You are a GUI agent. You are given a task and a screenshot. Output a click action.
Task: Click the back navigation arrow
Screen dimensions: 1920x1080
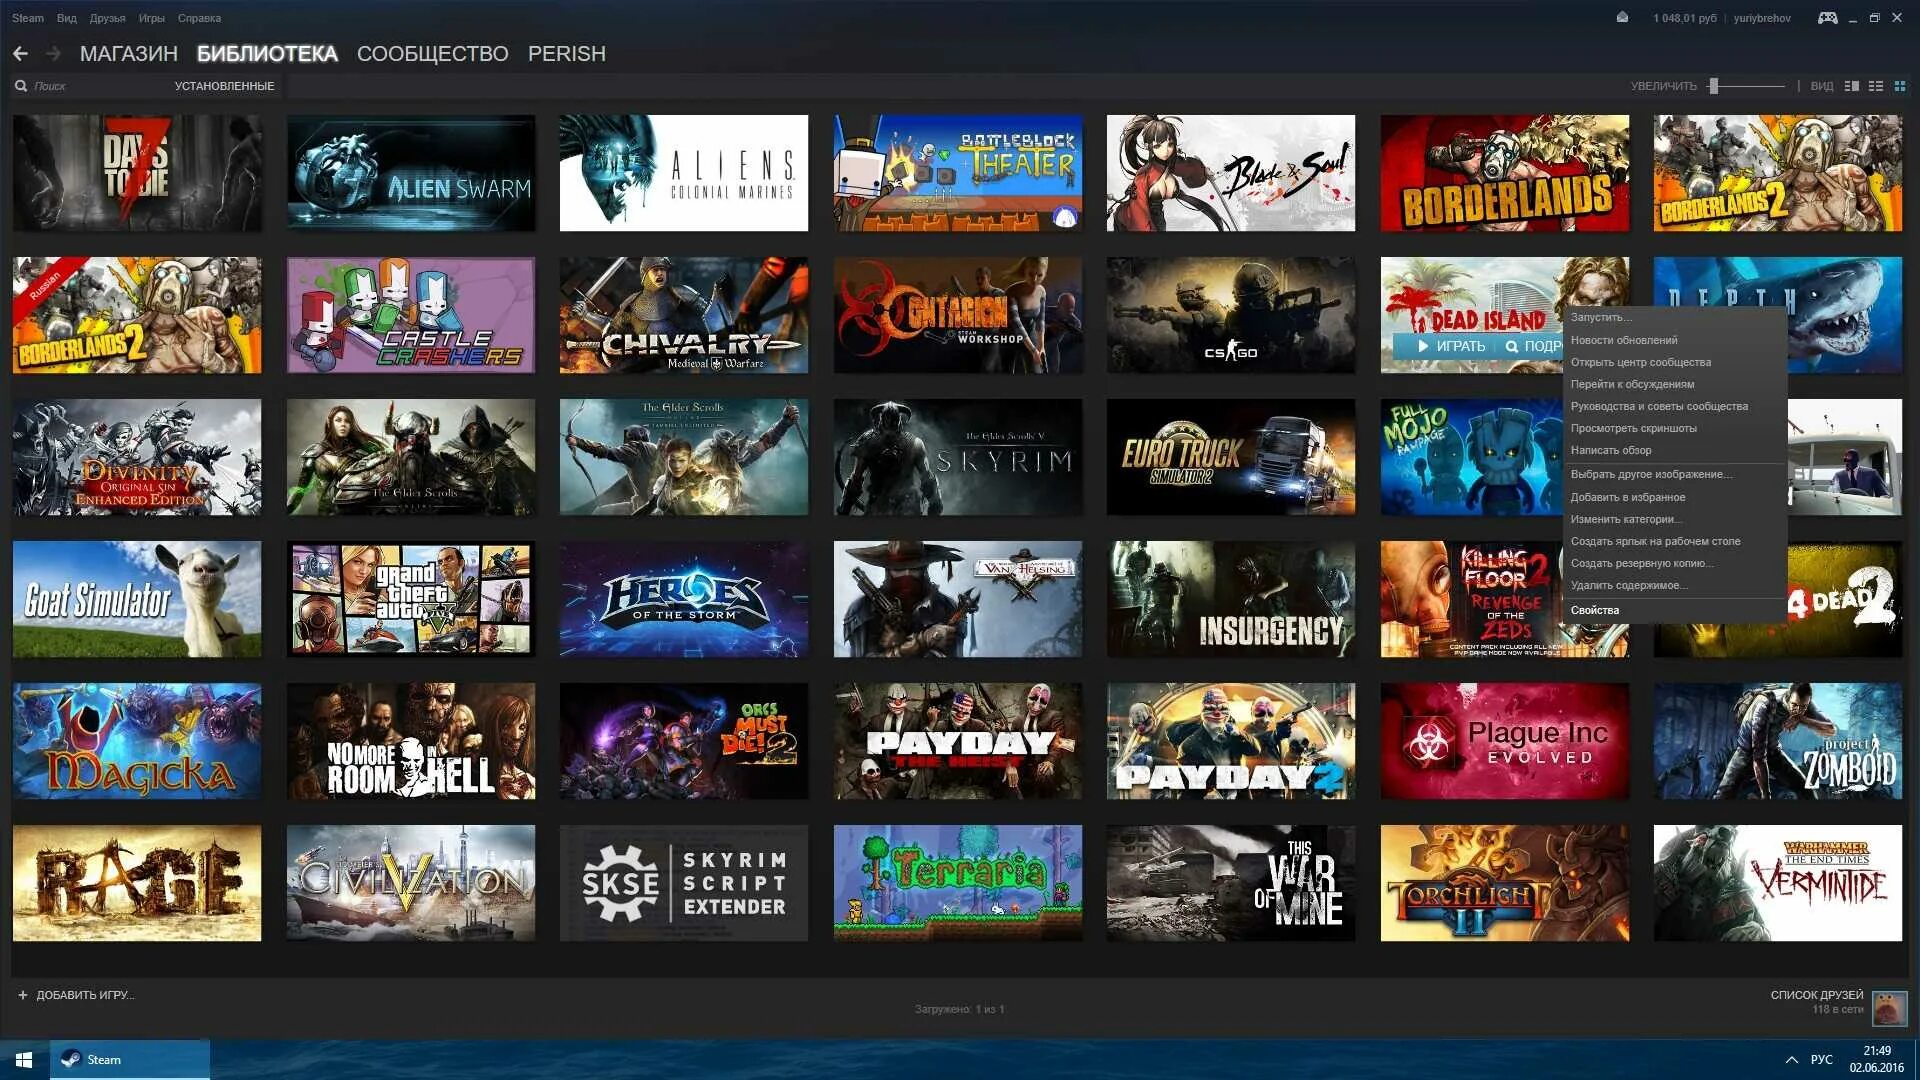click(20, 54)
